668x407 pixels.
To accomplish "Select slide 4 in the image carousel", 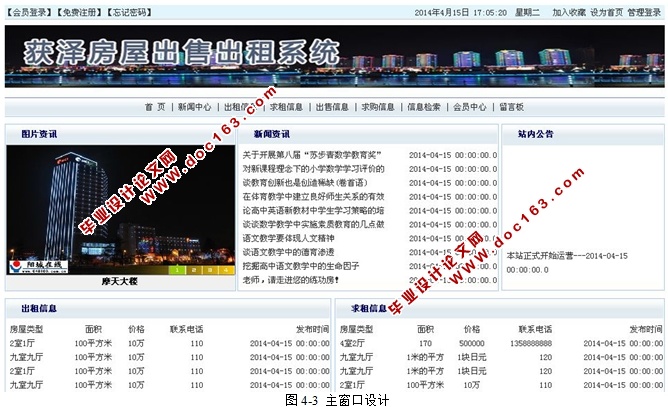I will (x=226, y=270).
